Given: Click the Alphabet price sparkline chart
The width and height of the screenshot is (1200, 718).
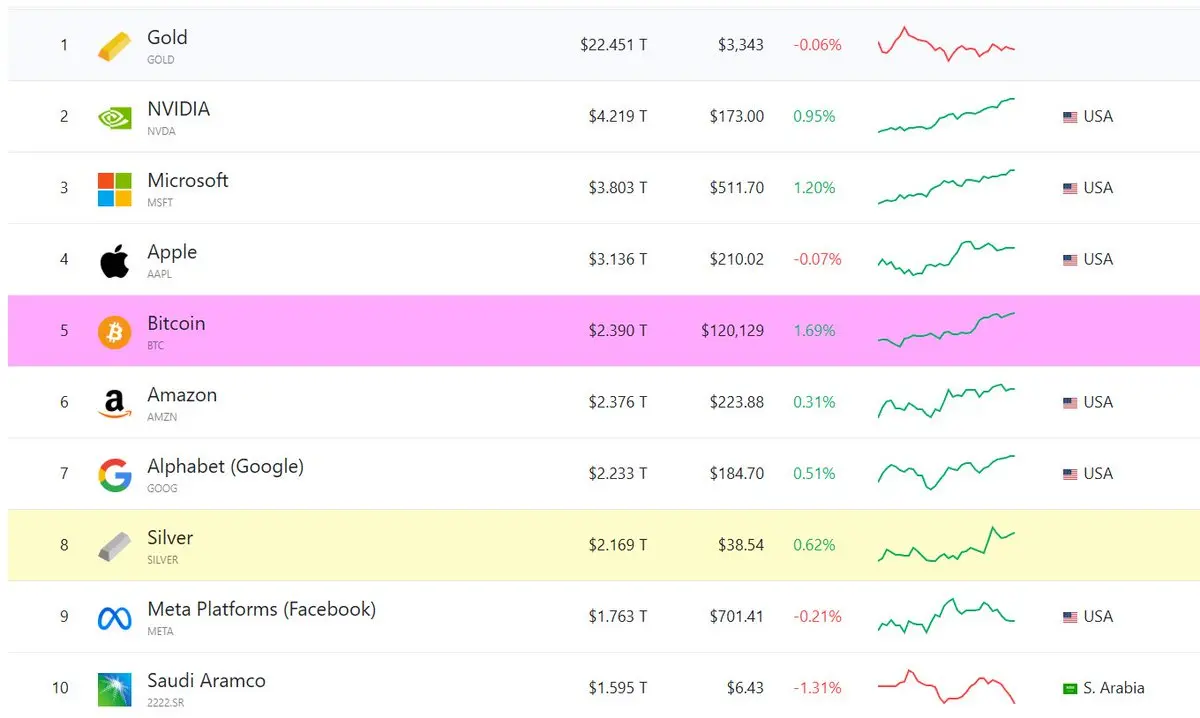Looking at the screenshot, I should [946, 473].
